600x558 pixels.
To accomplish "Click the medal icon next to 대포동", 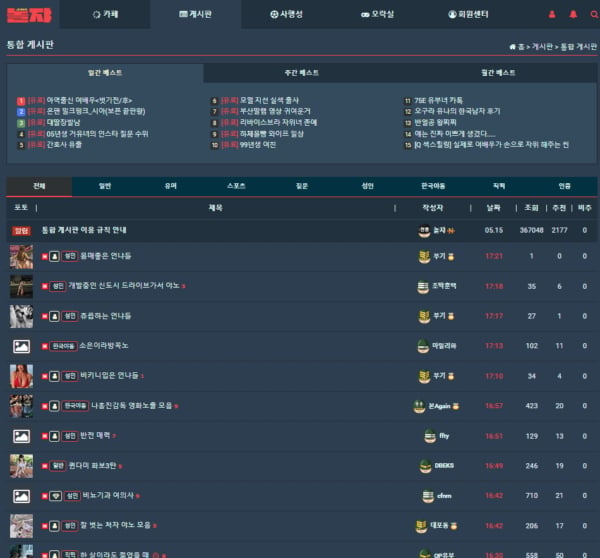I will click(453, 526).
